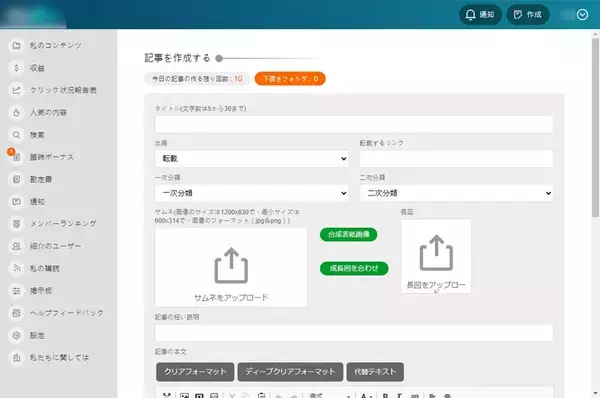Open the 書式 format dropdown in editor
This screenshot has width=600, height=398.
pos(330,395)
